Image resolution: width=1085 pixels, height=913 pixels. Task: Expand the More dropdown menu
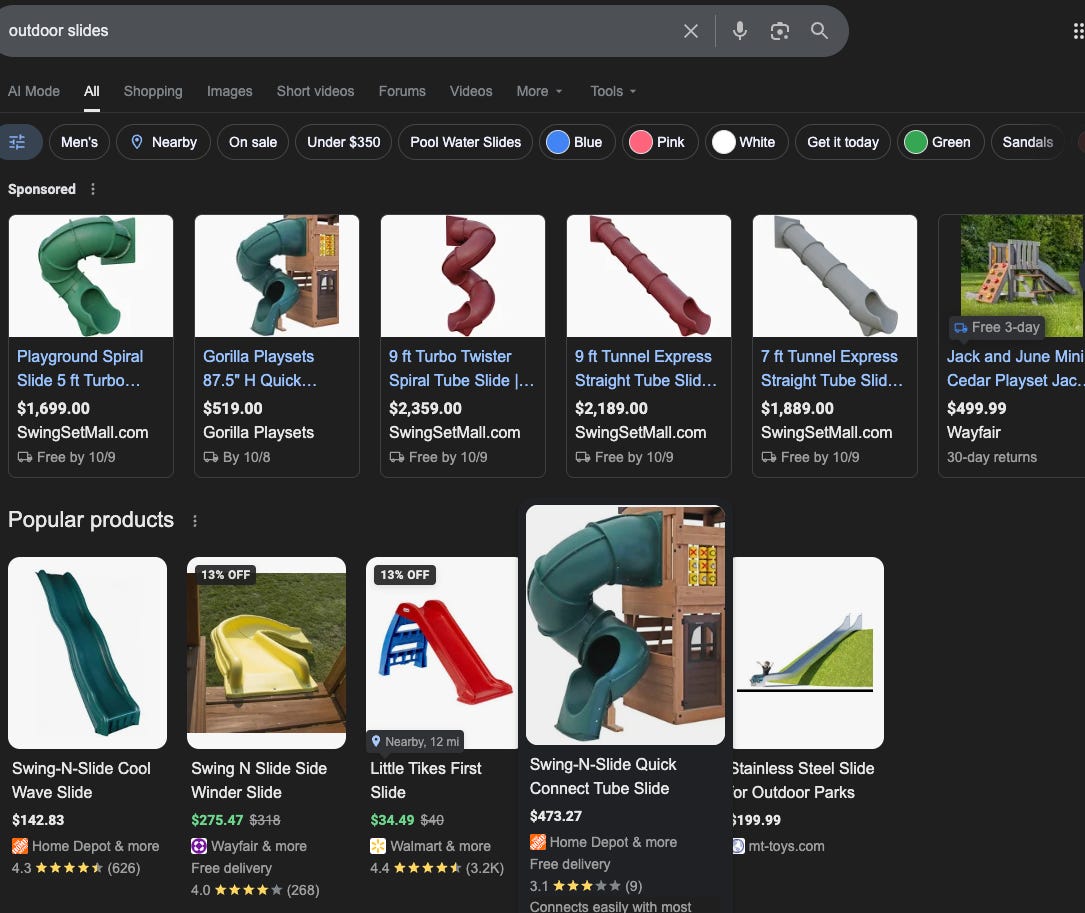coord(540,91)
